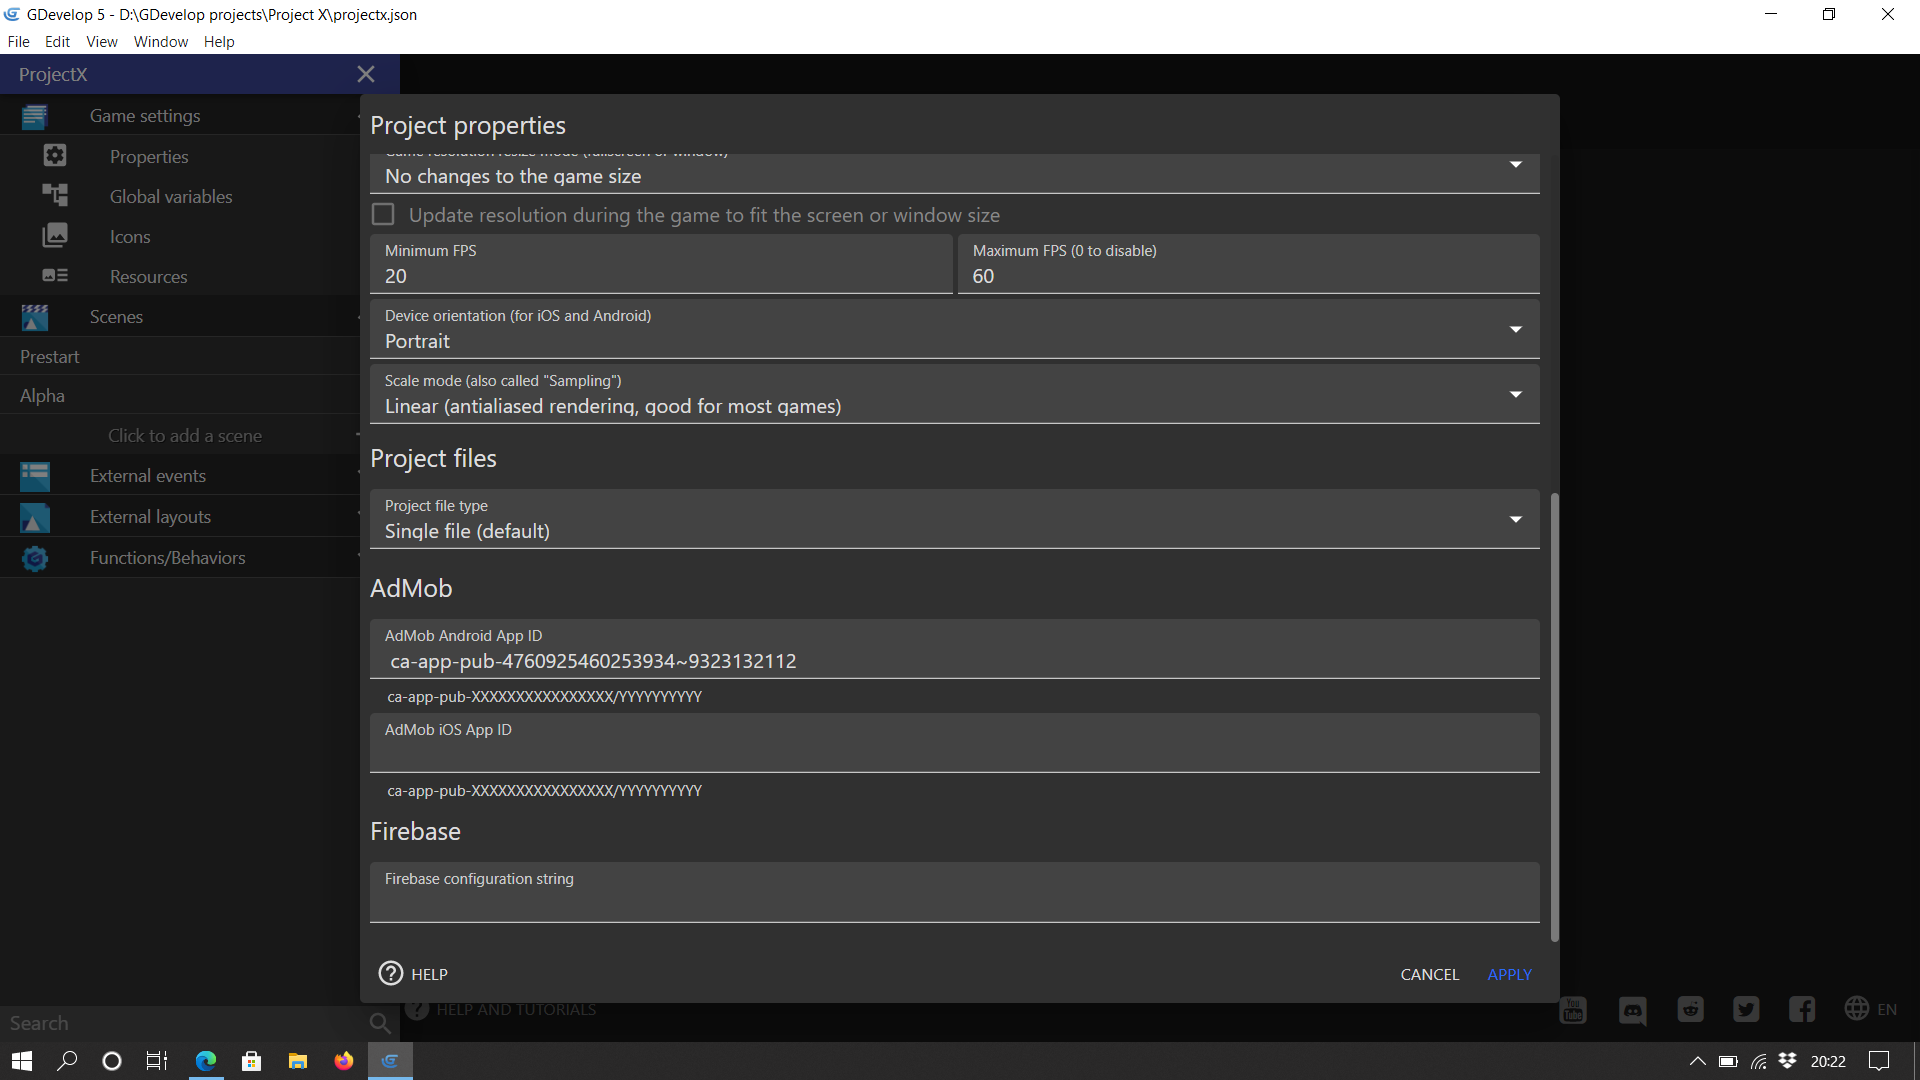This screenshot has height=1080, width=1920.
Task: Select the Edit menu
Action: (x=57, y=41)
